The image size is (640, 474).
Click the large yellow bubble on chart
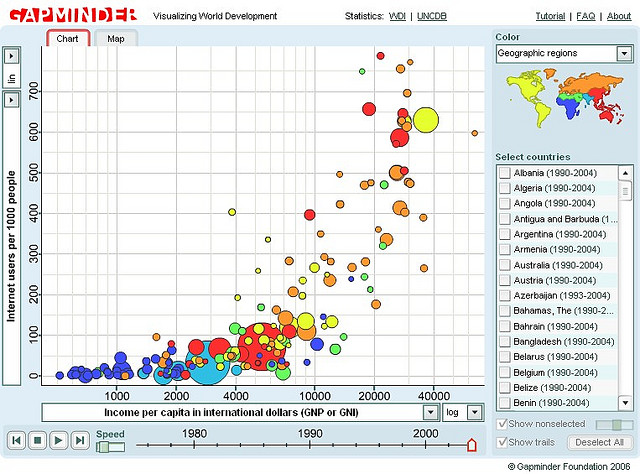[x=425, y=120]
